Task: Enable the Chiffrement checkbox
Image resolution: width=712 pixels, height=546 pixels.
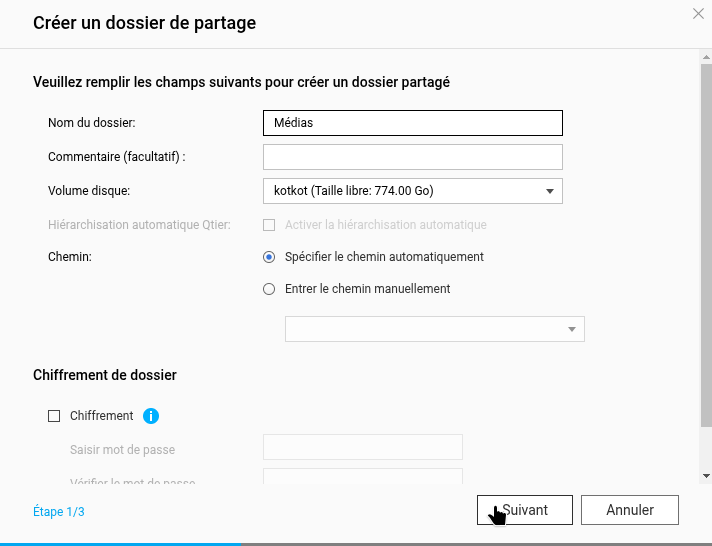Action: 54,416
